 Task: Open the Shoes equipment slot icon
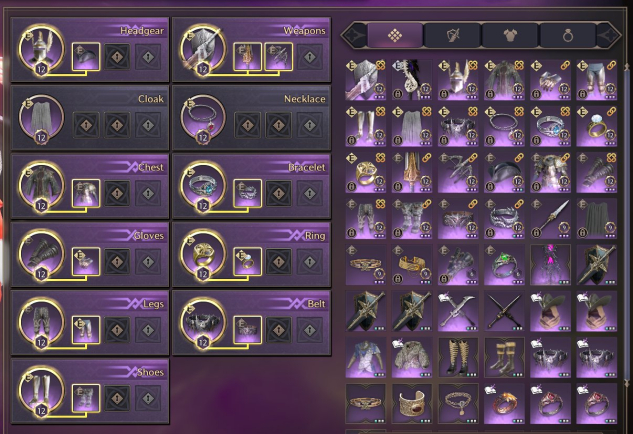41,391
